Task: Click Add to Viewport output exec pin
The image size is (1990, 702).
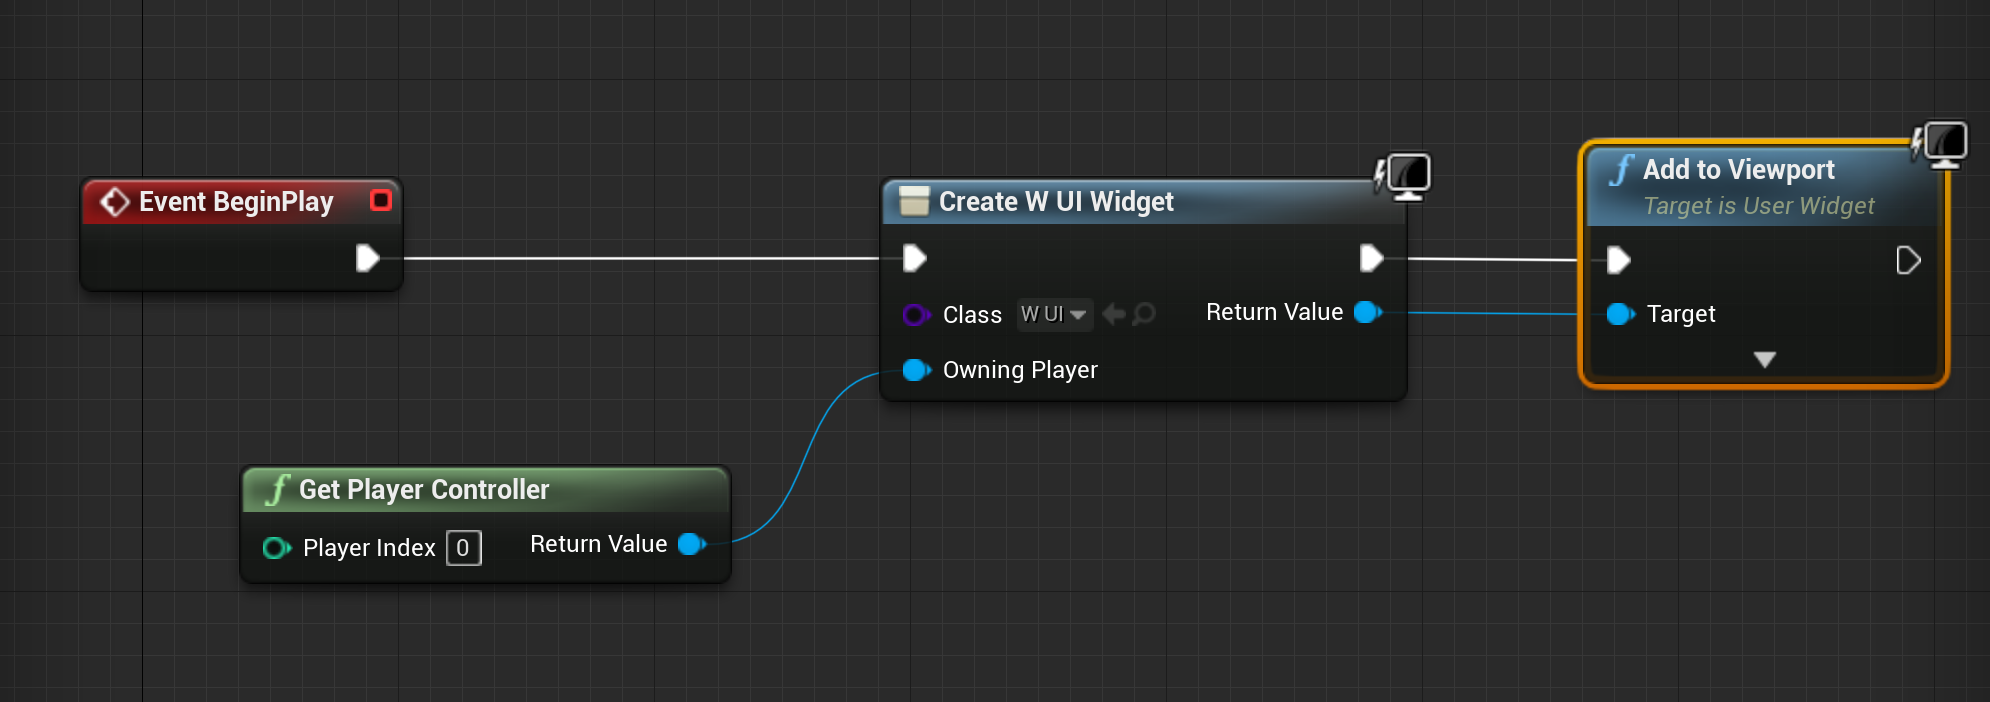Action: 1907,260
